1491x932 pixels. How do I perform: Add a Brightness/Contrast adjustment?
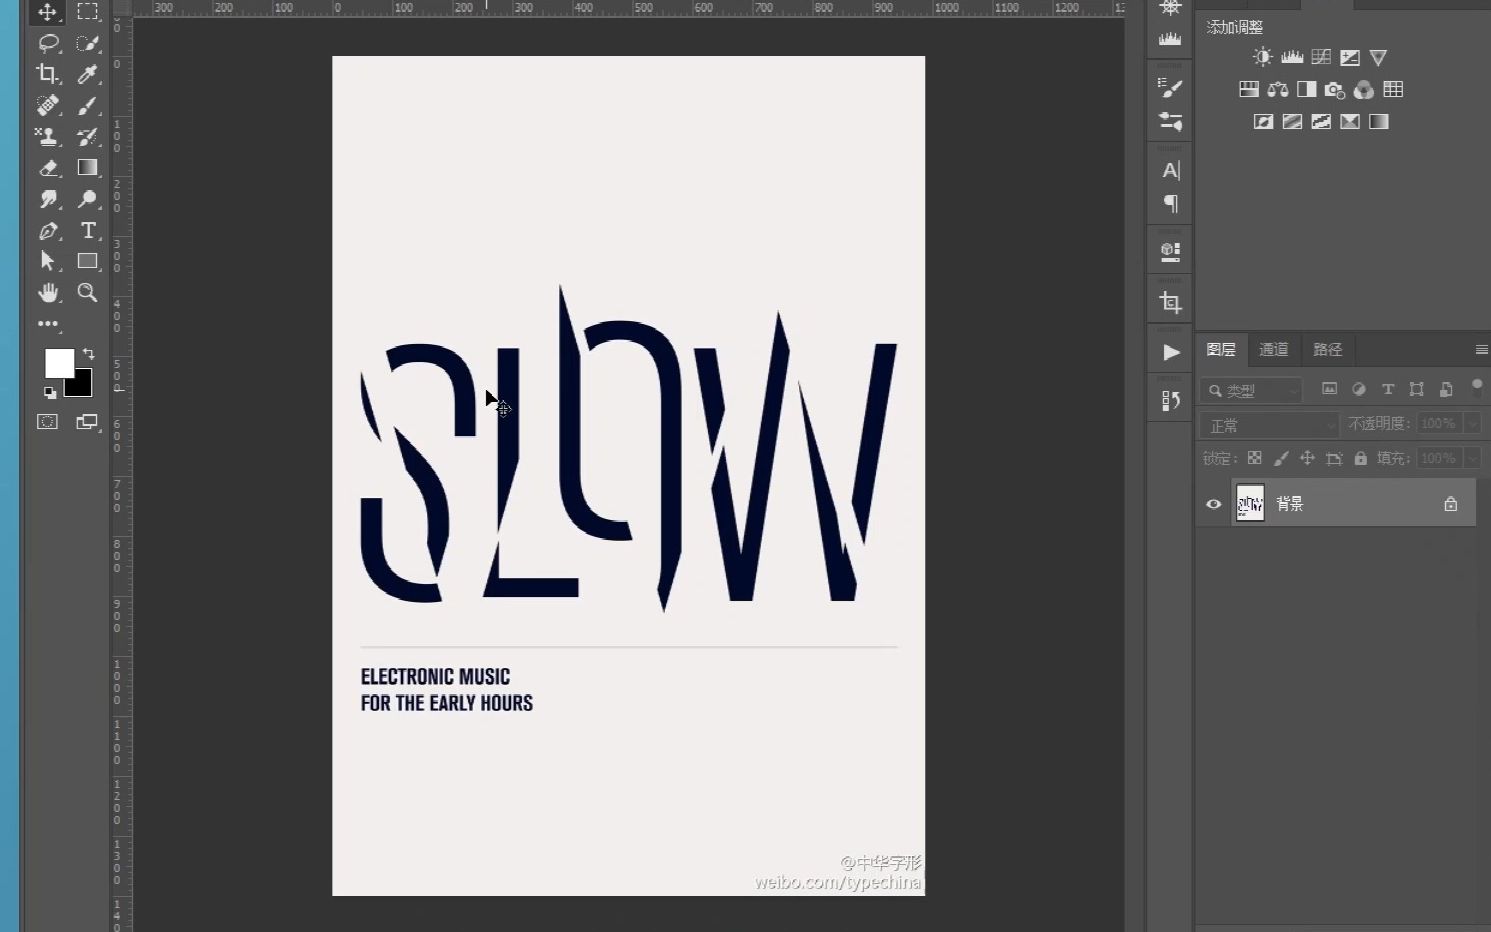1263,57
